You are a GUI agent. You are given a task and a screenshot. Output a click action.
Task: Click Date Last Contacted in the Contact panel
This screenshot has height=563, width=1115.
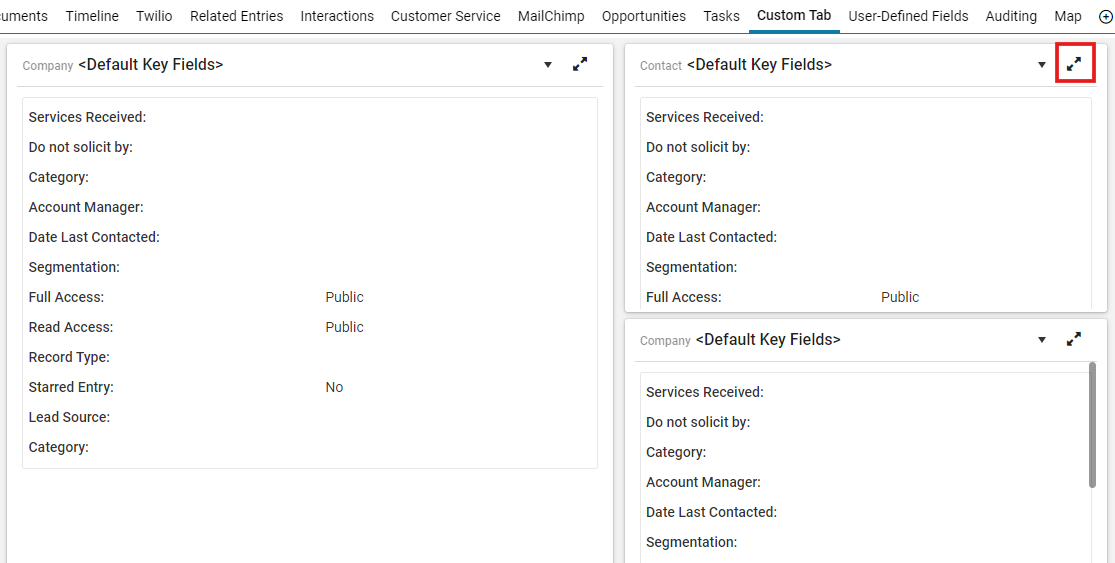[711, 237]
